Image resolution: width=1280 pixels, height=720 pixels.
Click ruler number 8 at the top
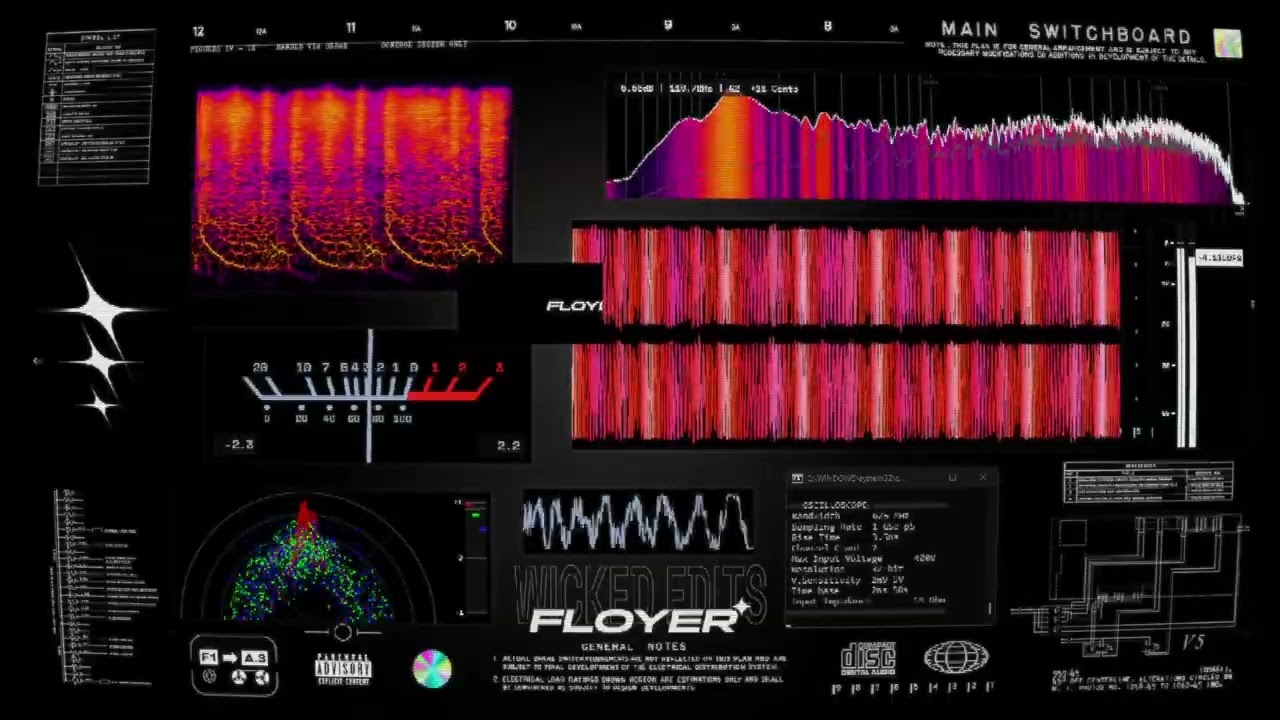[x=827, y=26]
